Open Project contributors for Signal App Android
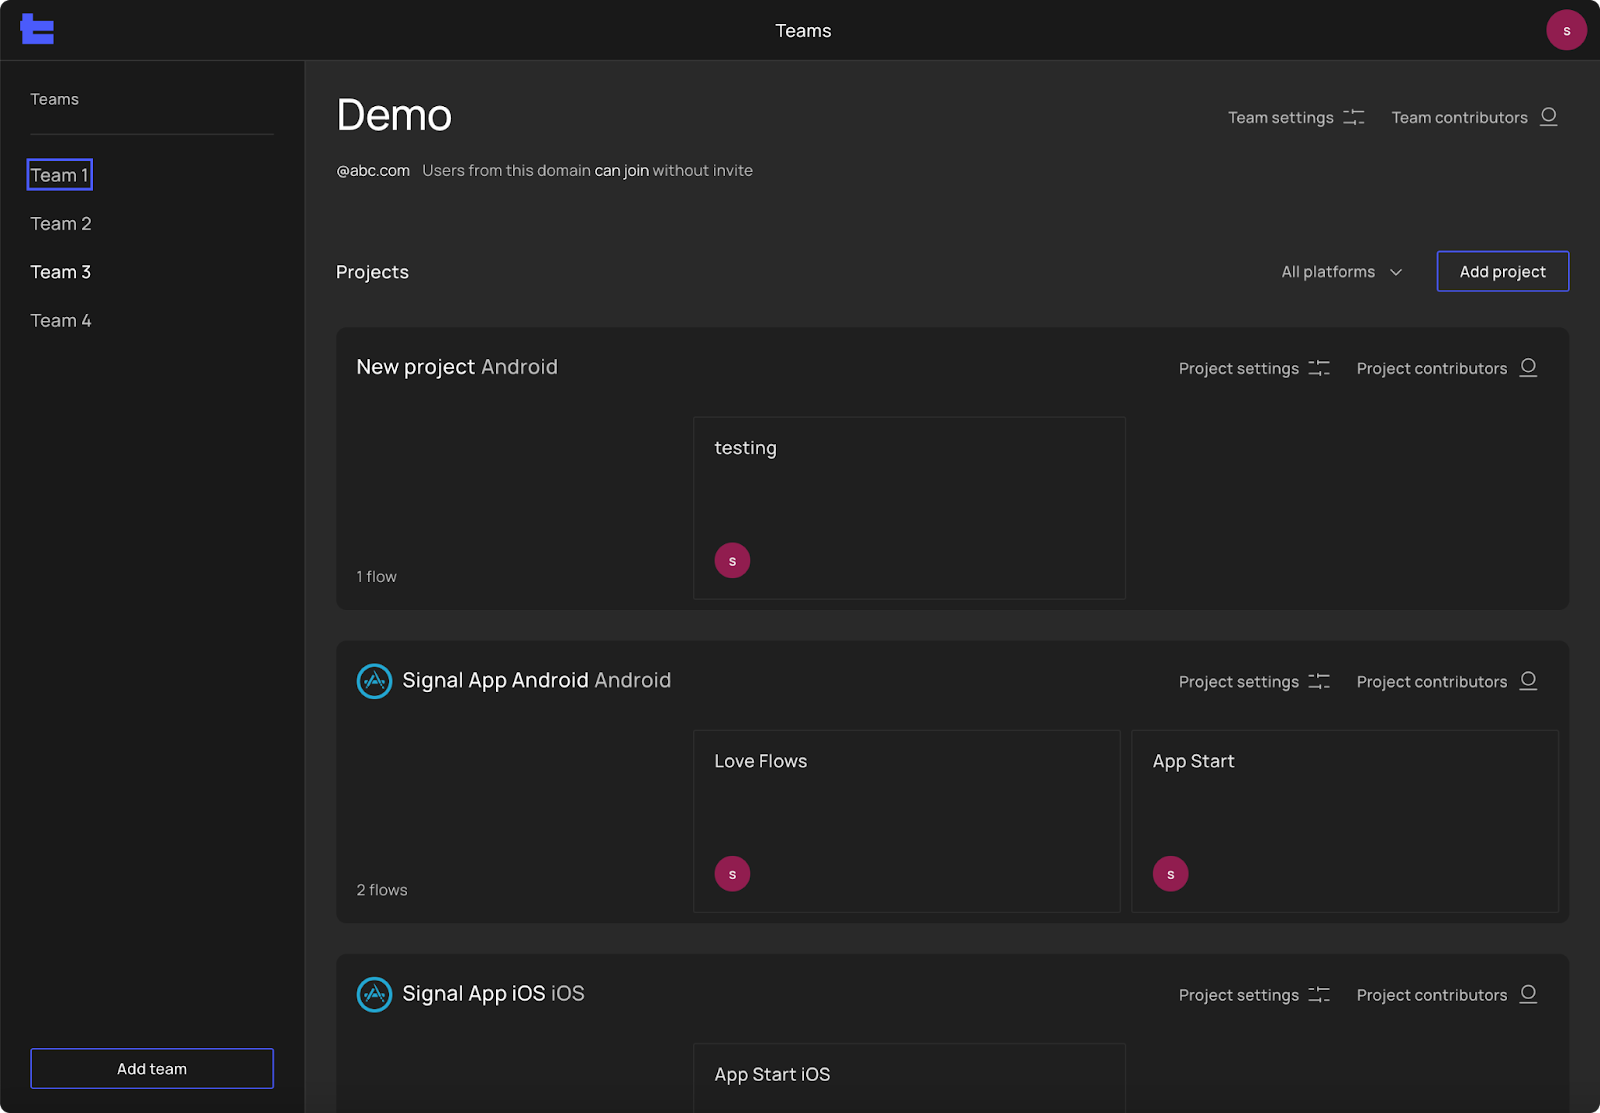This screenshot has width=1600, height=1113. [1446, 681]
